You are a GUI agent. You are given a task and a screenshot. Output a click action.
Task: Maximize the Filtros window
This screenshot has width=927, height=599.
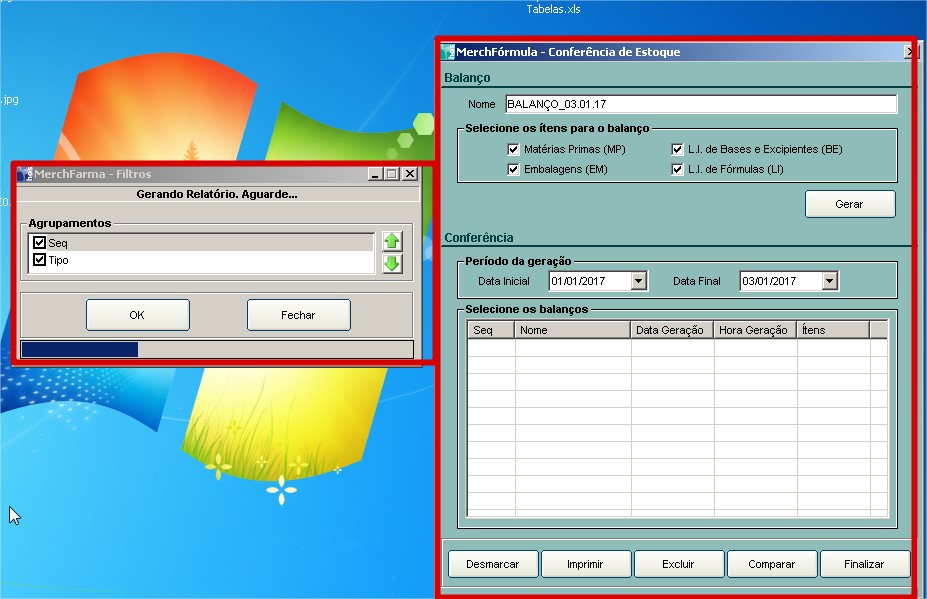click(x=391, y=174)
